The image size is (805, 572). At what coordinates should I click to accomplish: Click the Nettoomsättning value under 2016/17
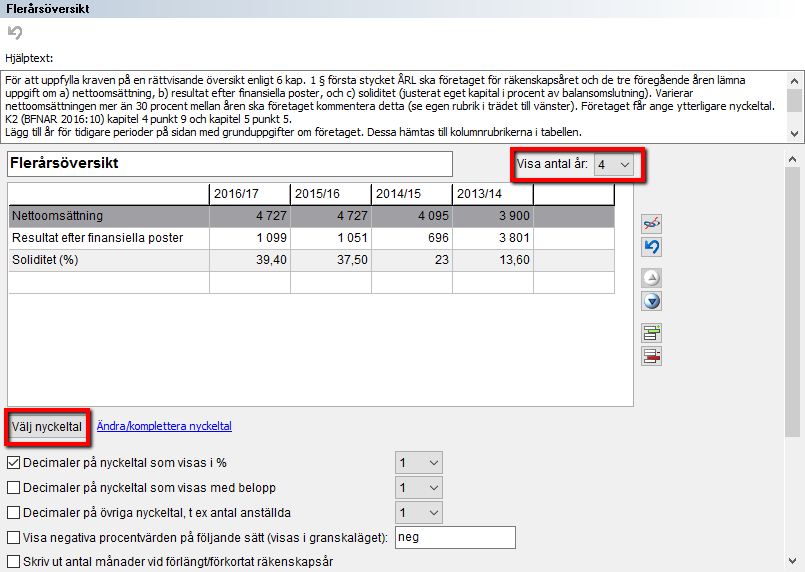[x=250, y=216]
